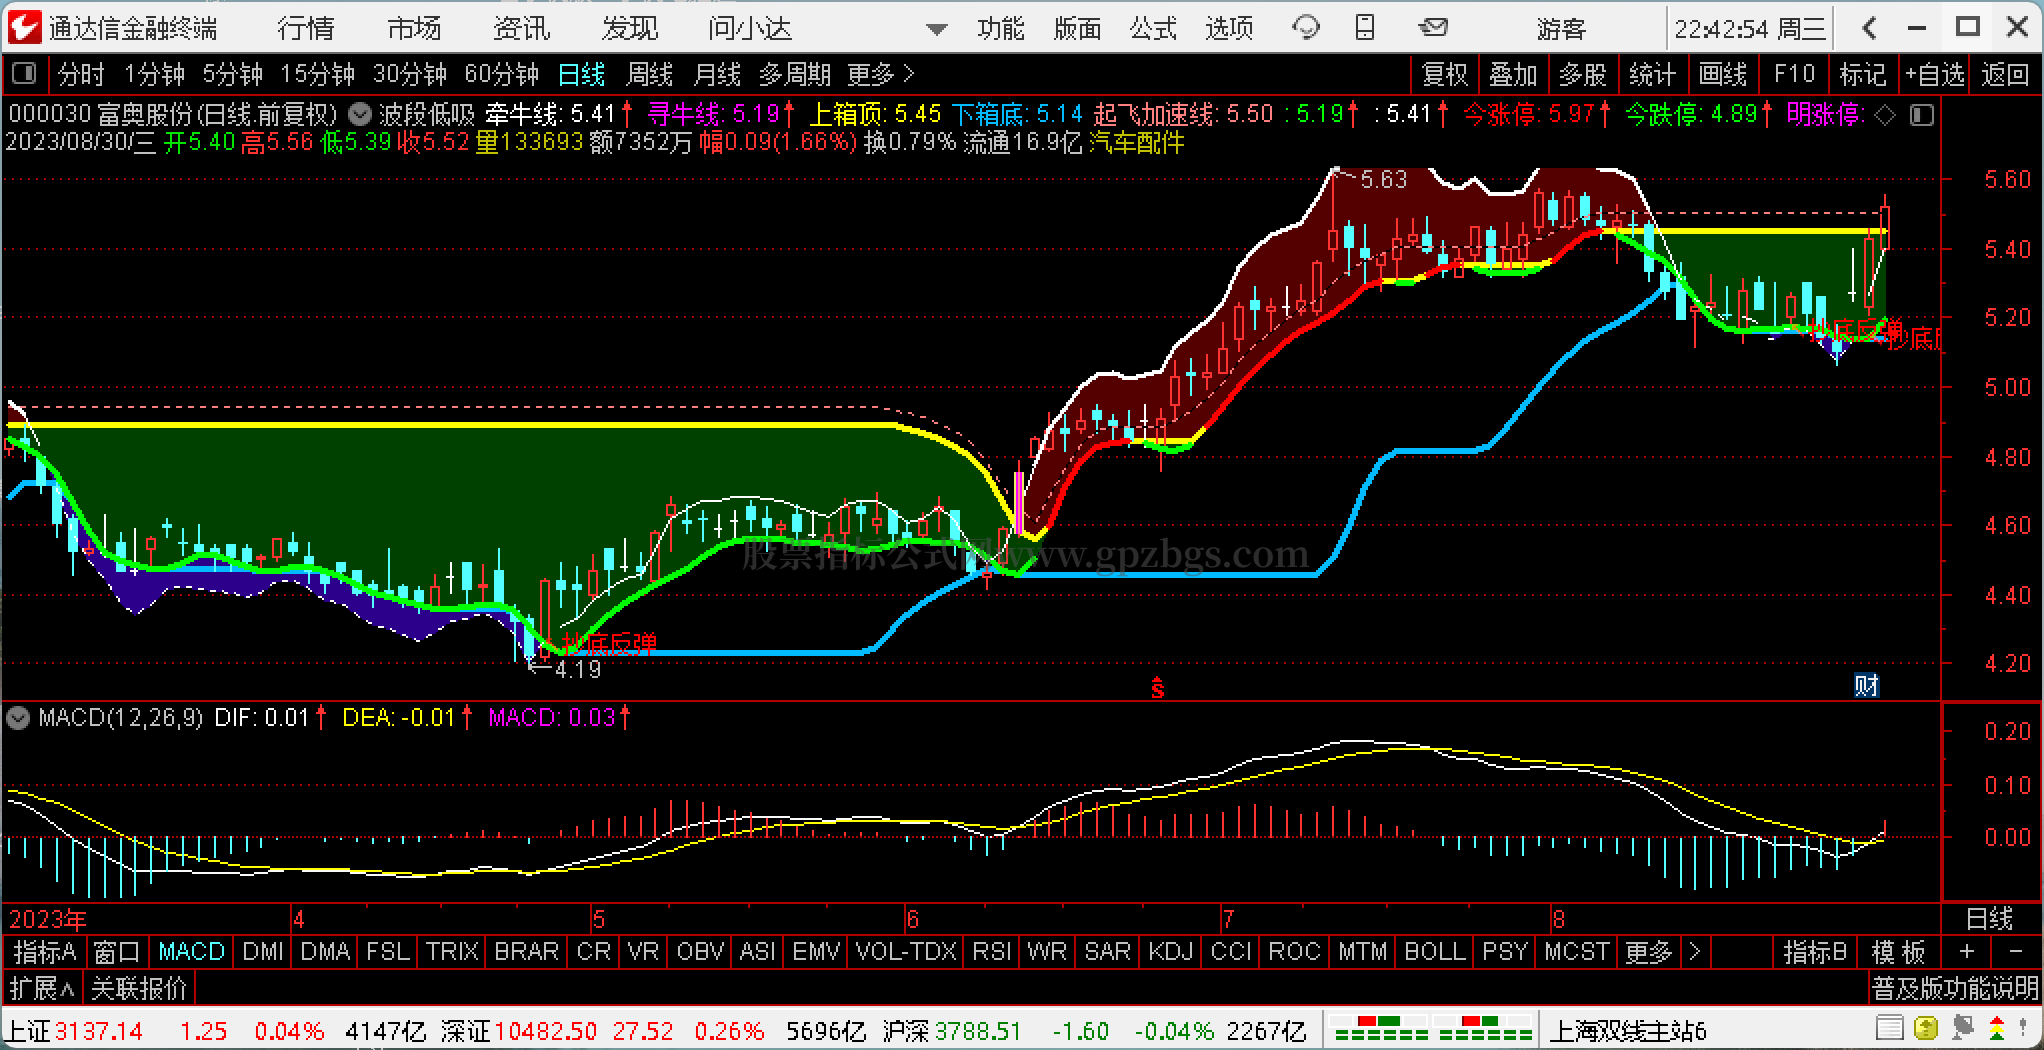This screenshot has height=1050, width=2044.
Task: Click the red-yellow-green arrows icon in status bar
Action: (1996, 1029)
